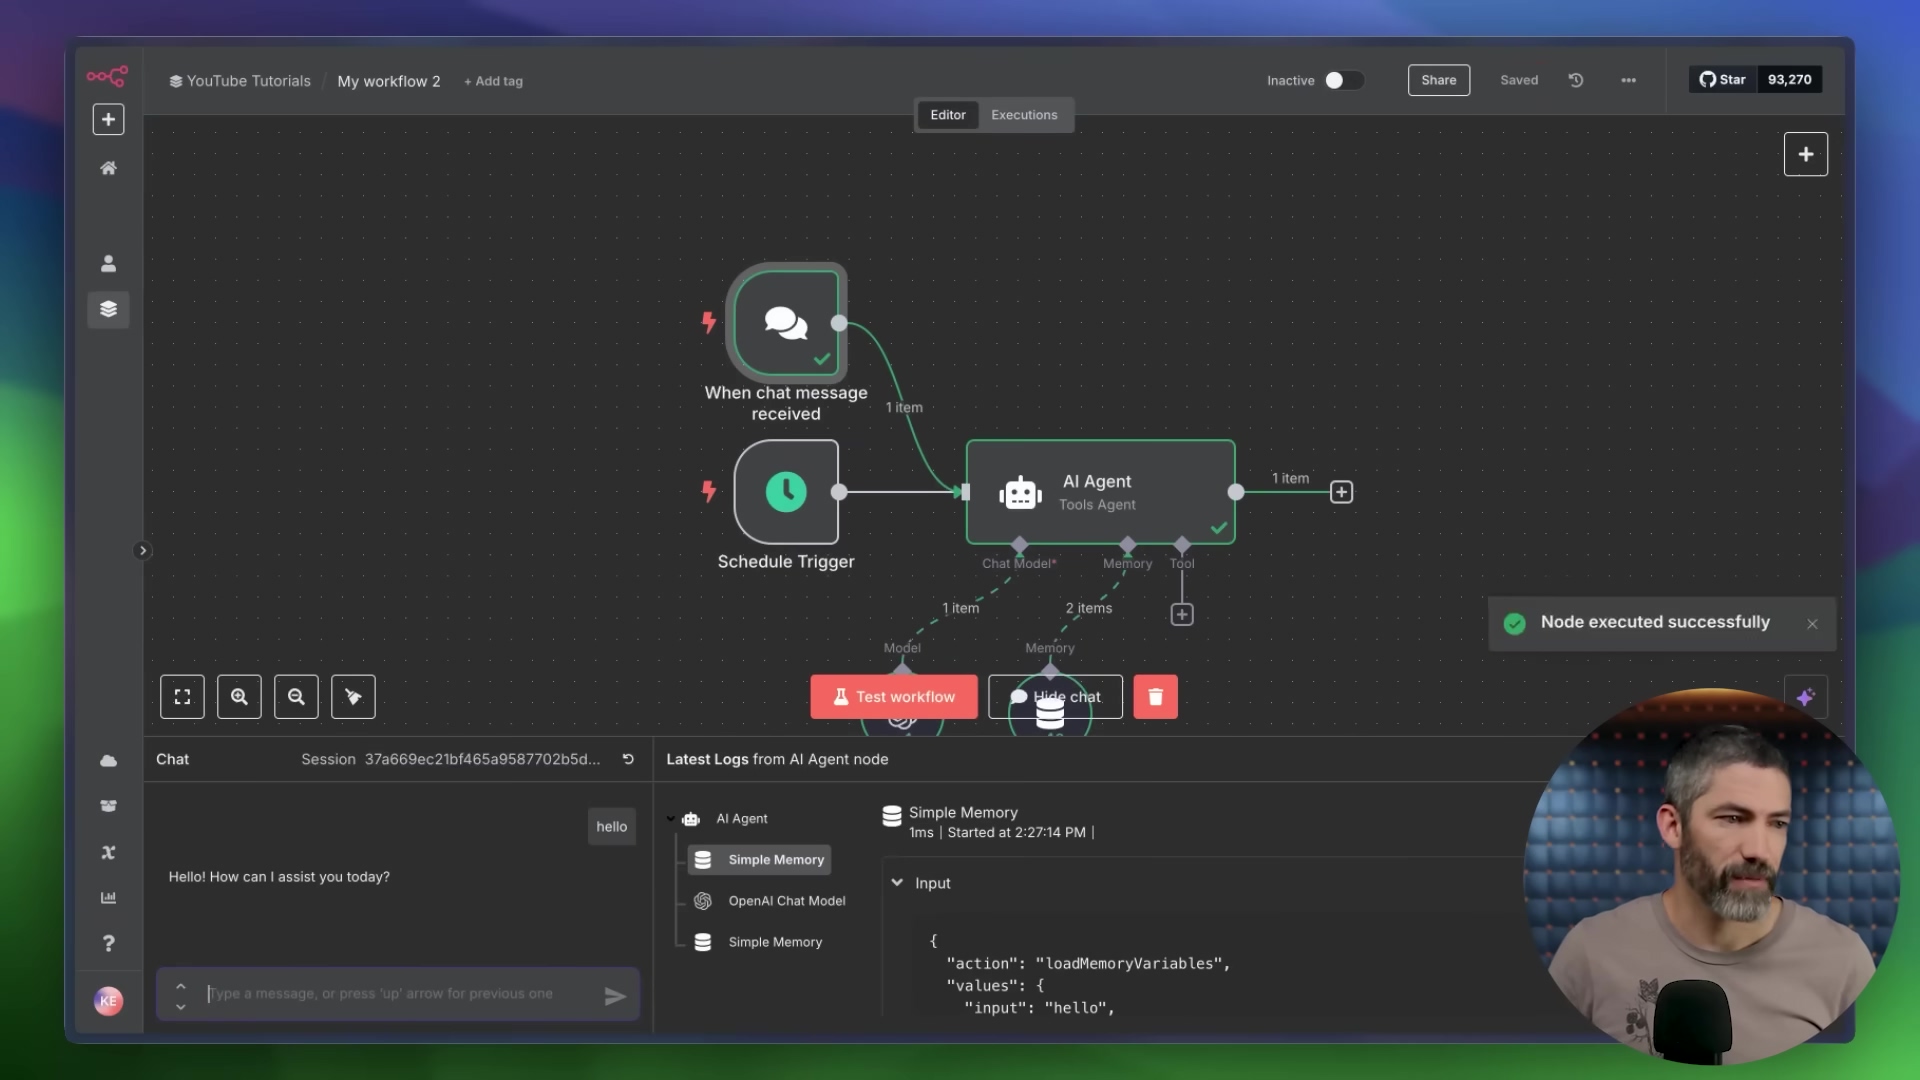Select the highlighted Simple Memory log entry
The image size is (1920, 1080).
tap(759, 860)
